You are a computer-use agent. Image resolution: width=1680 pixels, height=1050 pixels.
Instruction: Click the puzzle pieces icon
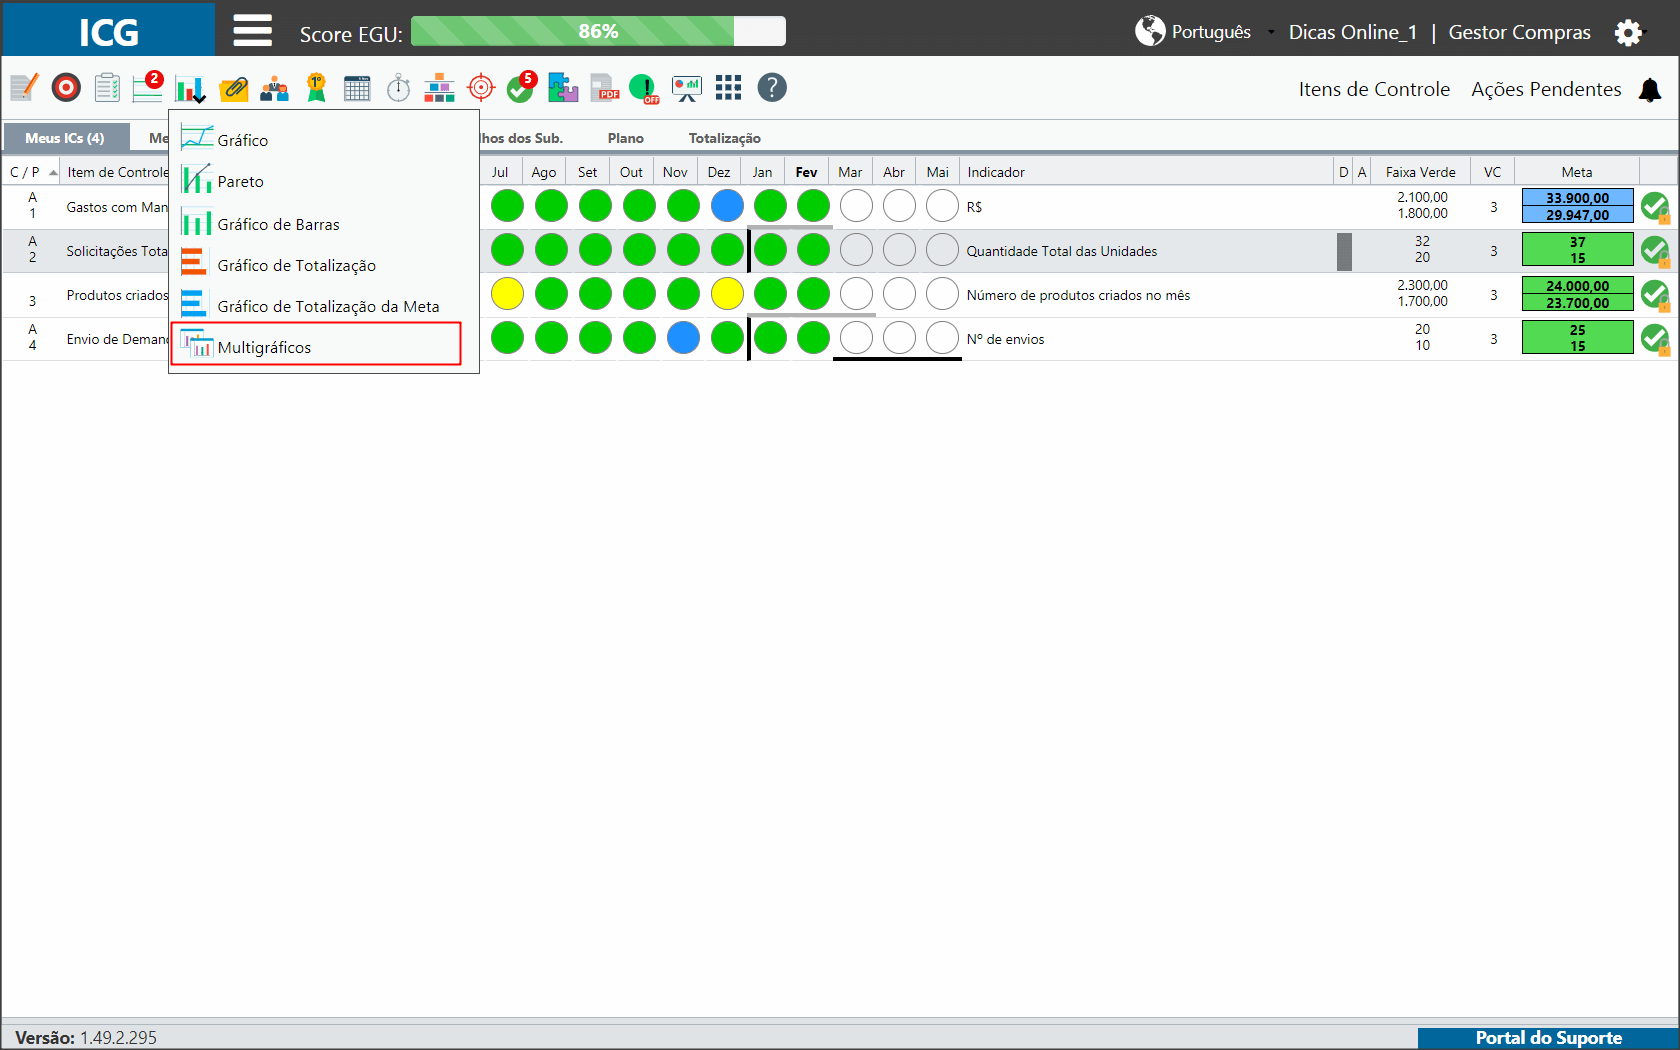tap(563, 88)
